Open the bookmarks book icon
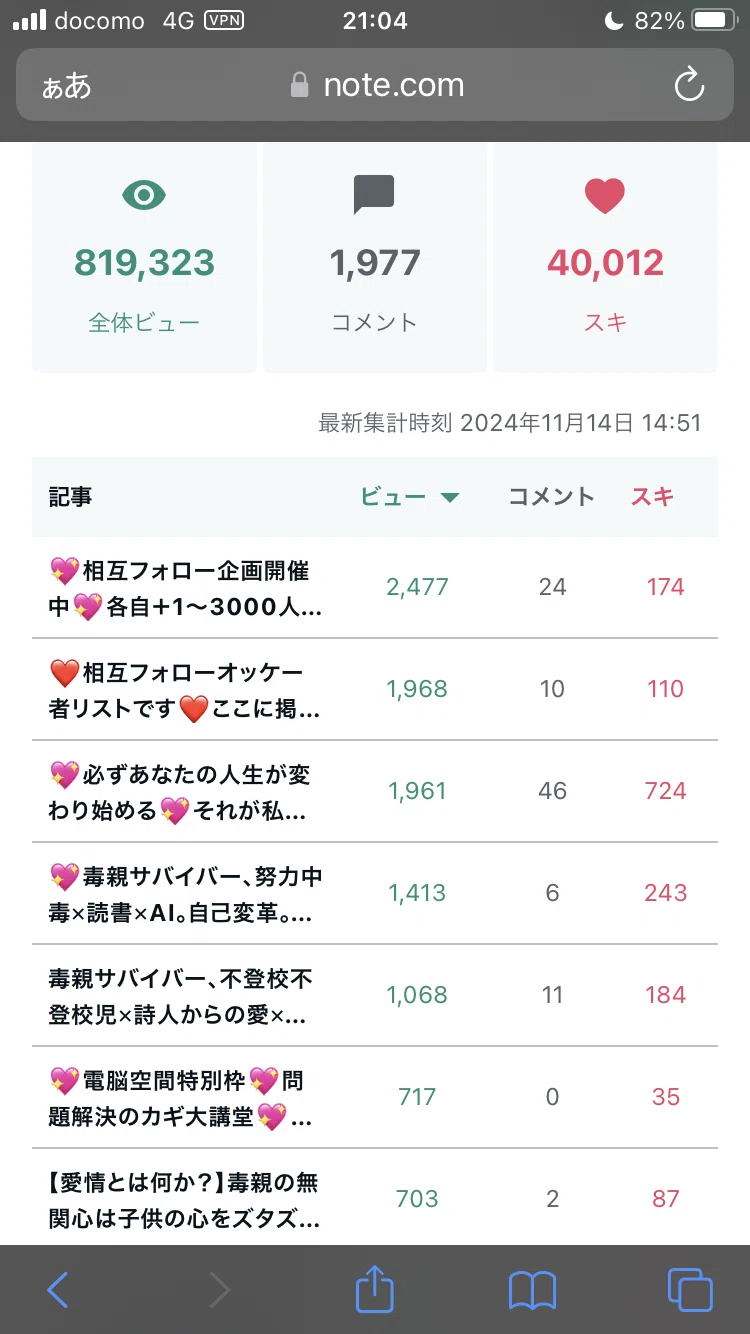 (532, 1291)
